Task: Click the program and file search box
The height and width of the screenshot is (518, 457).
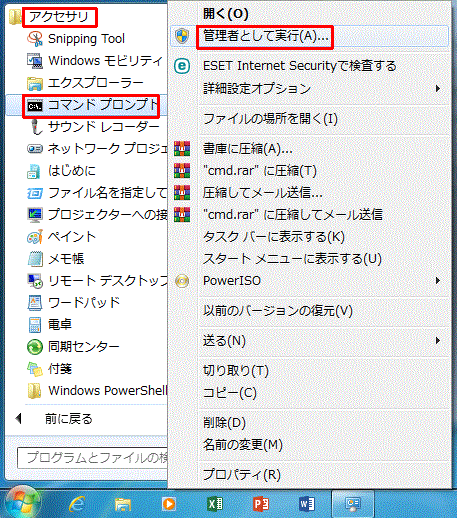Action: coord(92,458)
